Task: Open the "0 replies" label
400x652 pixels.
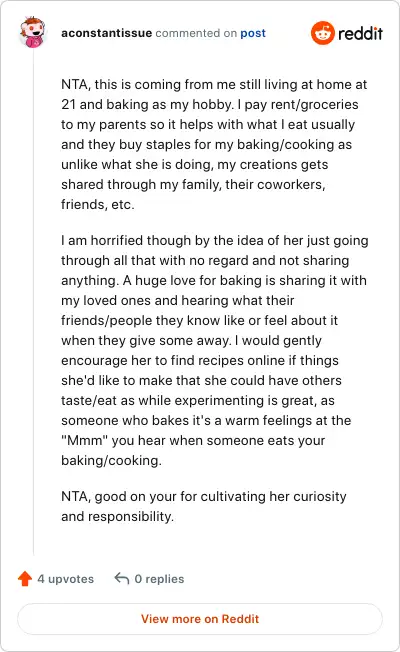Action: pos(159,579)
